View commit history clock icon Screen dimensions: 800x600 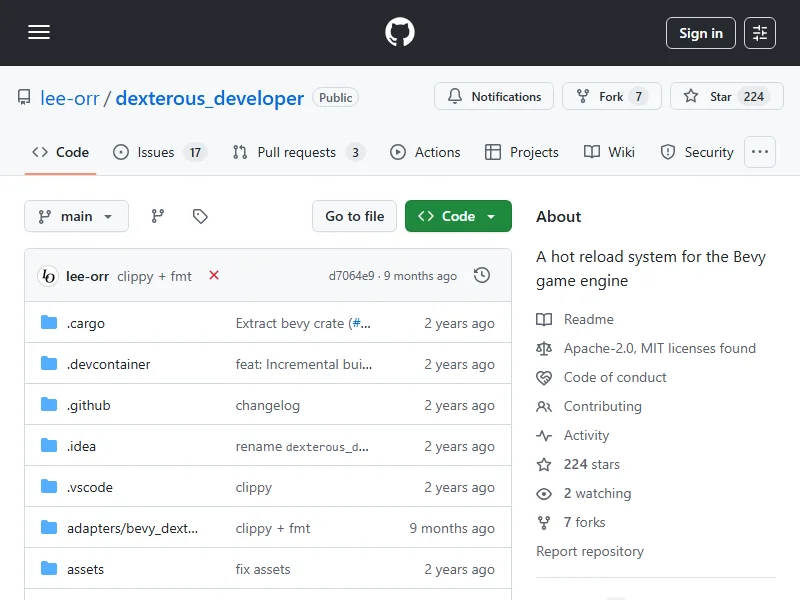(482, 275)
